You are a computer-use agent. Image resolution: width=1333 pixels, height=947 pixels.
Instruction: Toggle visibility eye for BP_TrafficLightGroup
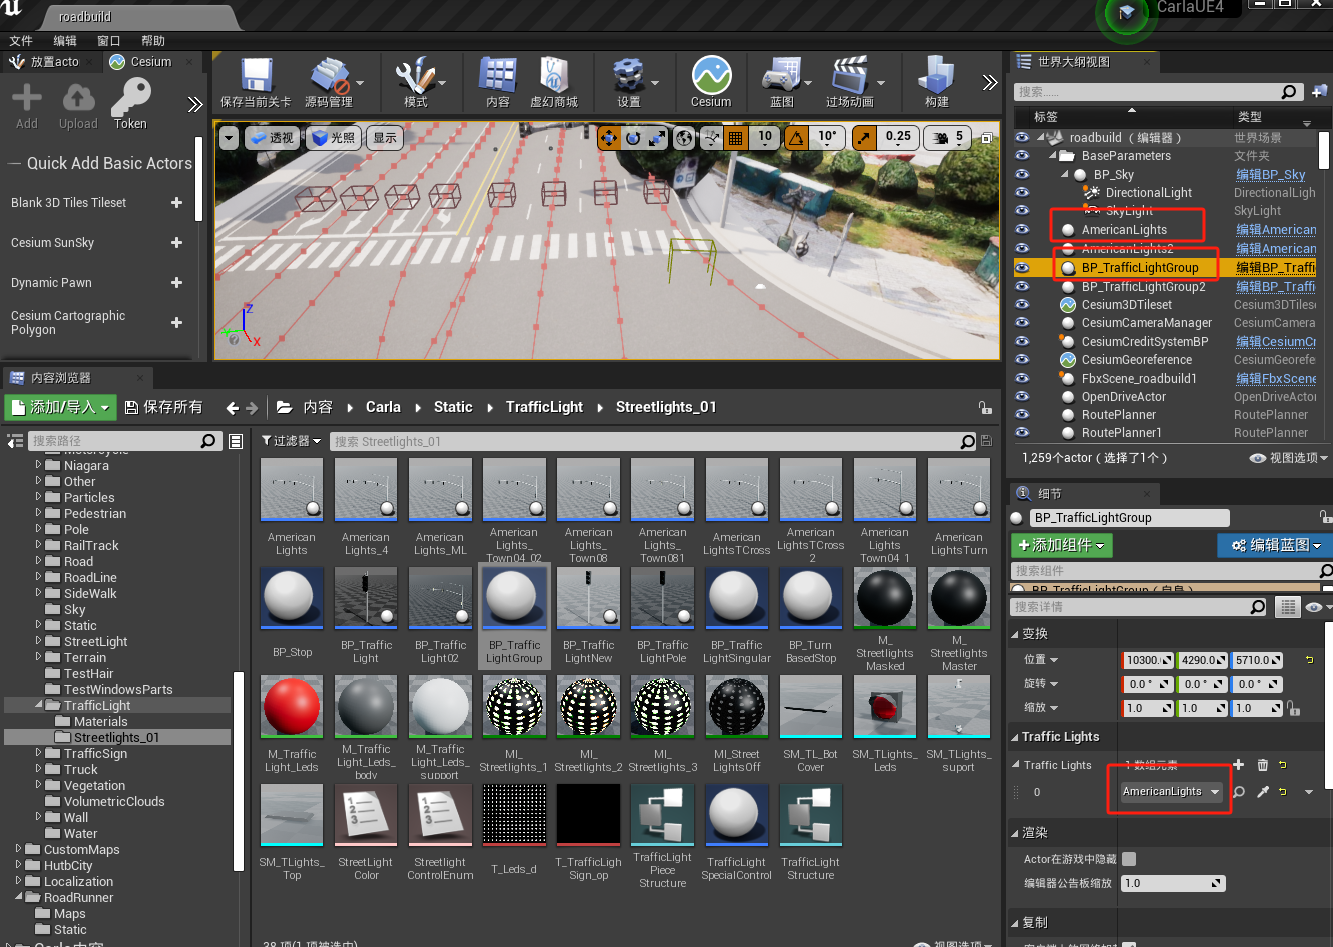(1022, 268)
